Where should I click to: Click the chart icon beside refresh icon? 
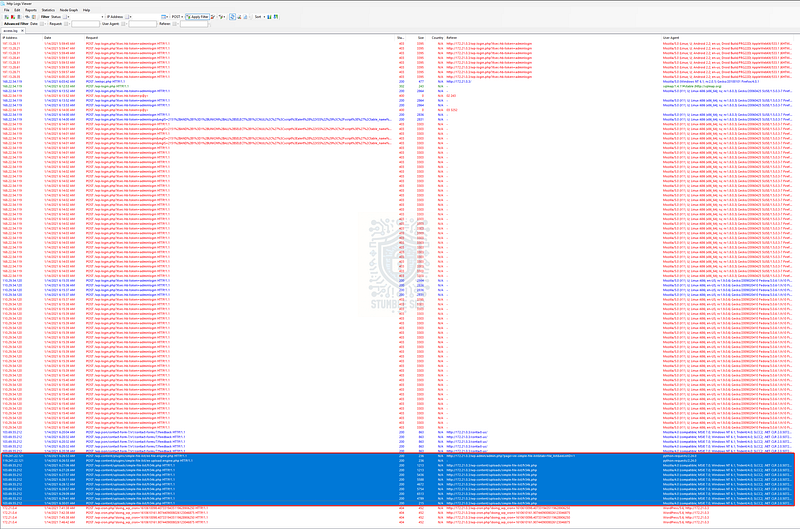tap(239, 17)
